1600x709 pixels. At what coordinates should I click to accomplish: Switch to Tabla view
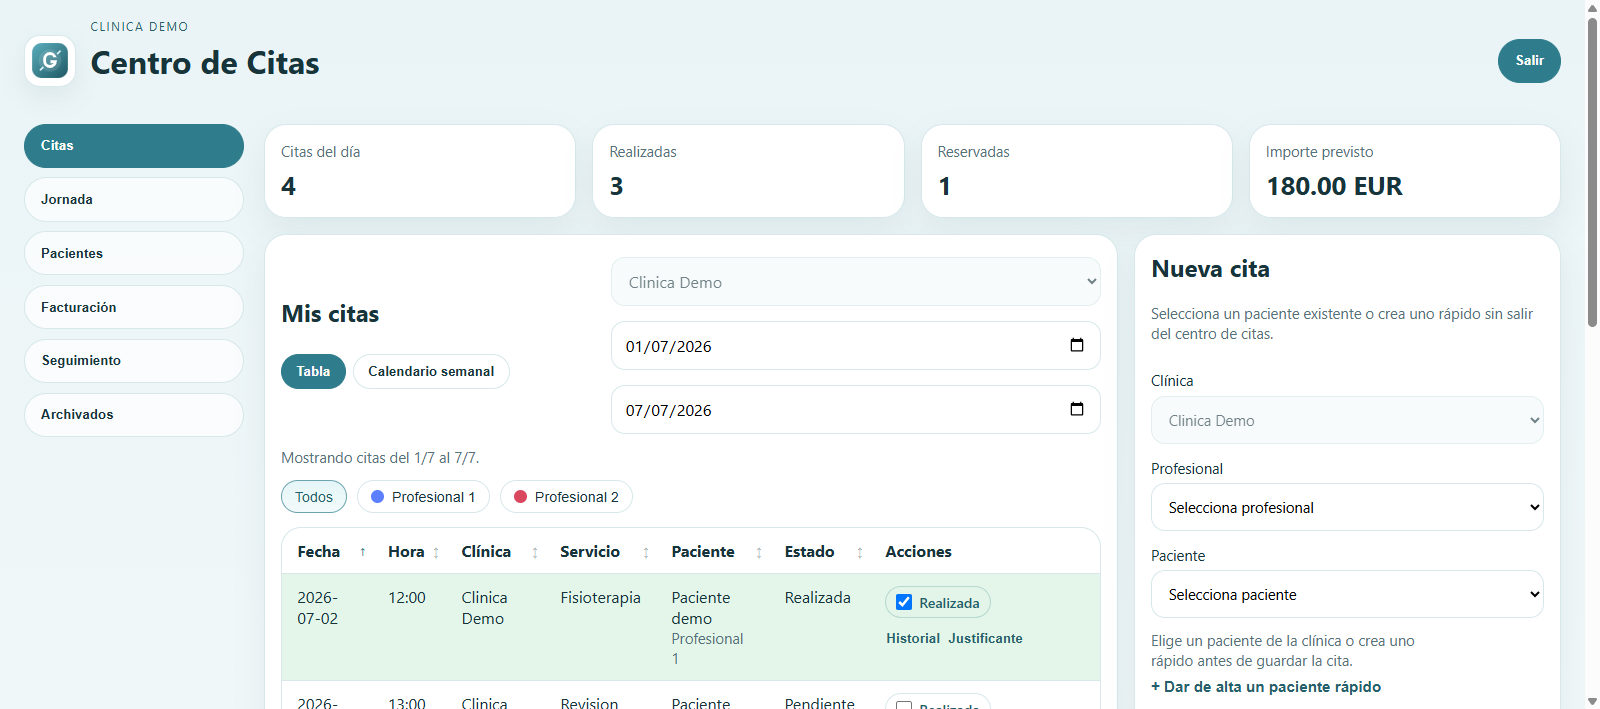[313, 371]
